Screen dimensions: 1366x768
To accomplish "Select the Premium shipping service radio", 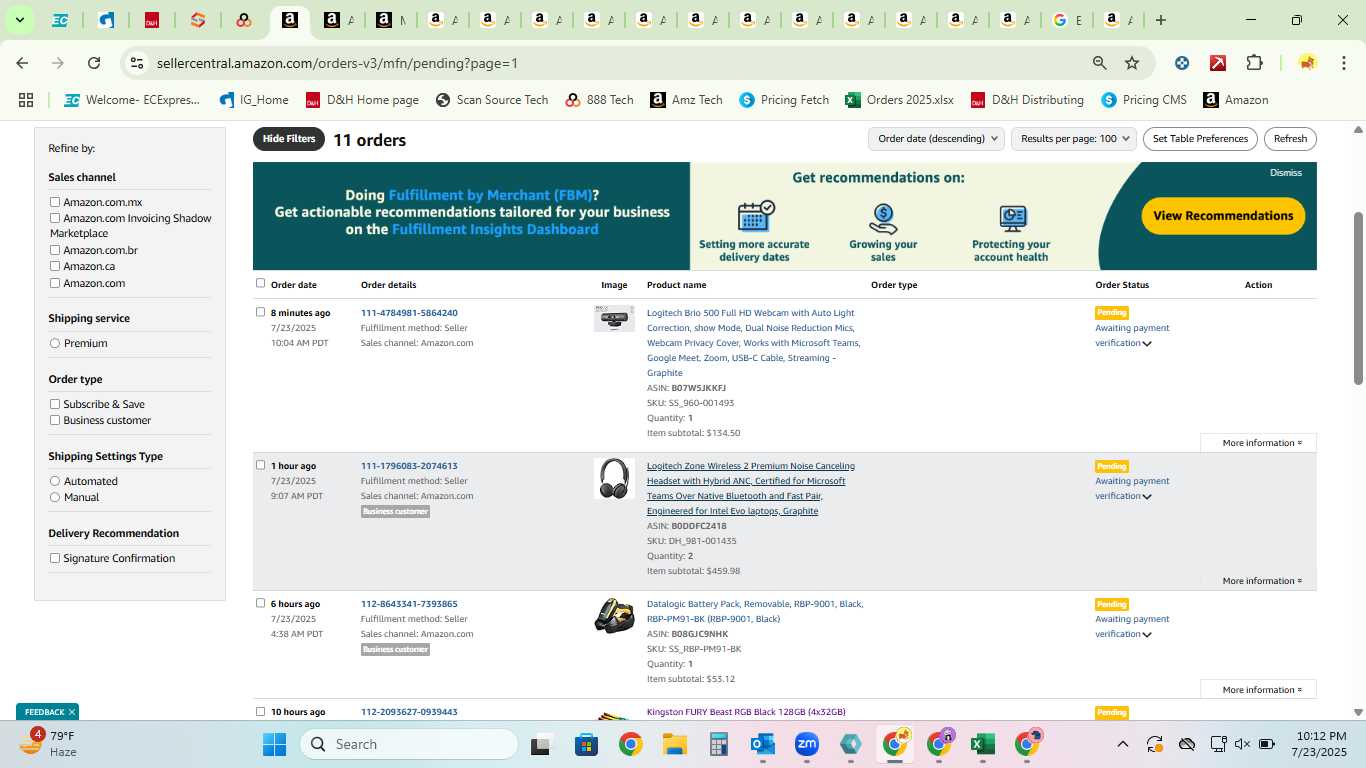I will coord(55,343).
